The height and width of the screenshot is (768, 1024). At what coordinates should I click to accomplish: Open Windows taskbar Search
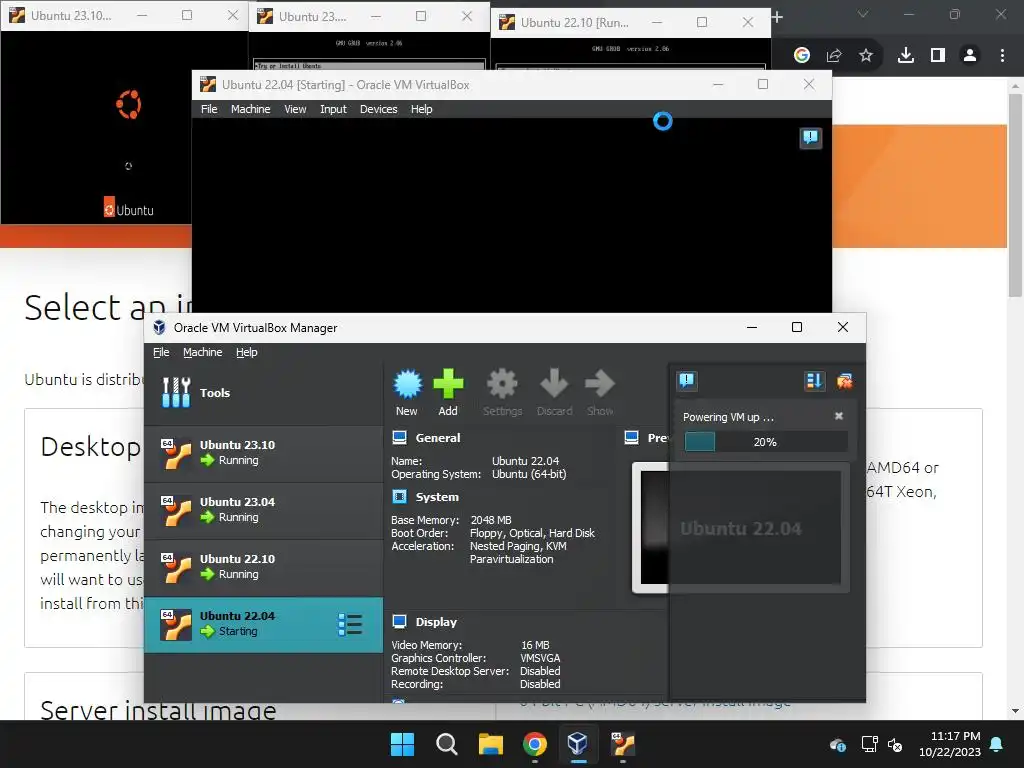pyautogui.click(x=447, y=744)
